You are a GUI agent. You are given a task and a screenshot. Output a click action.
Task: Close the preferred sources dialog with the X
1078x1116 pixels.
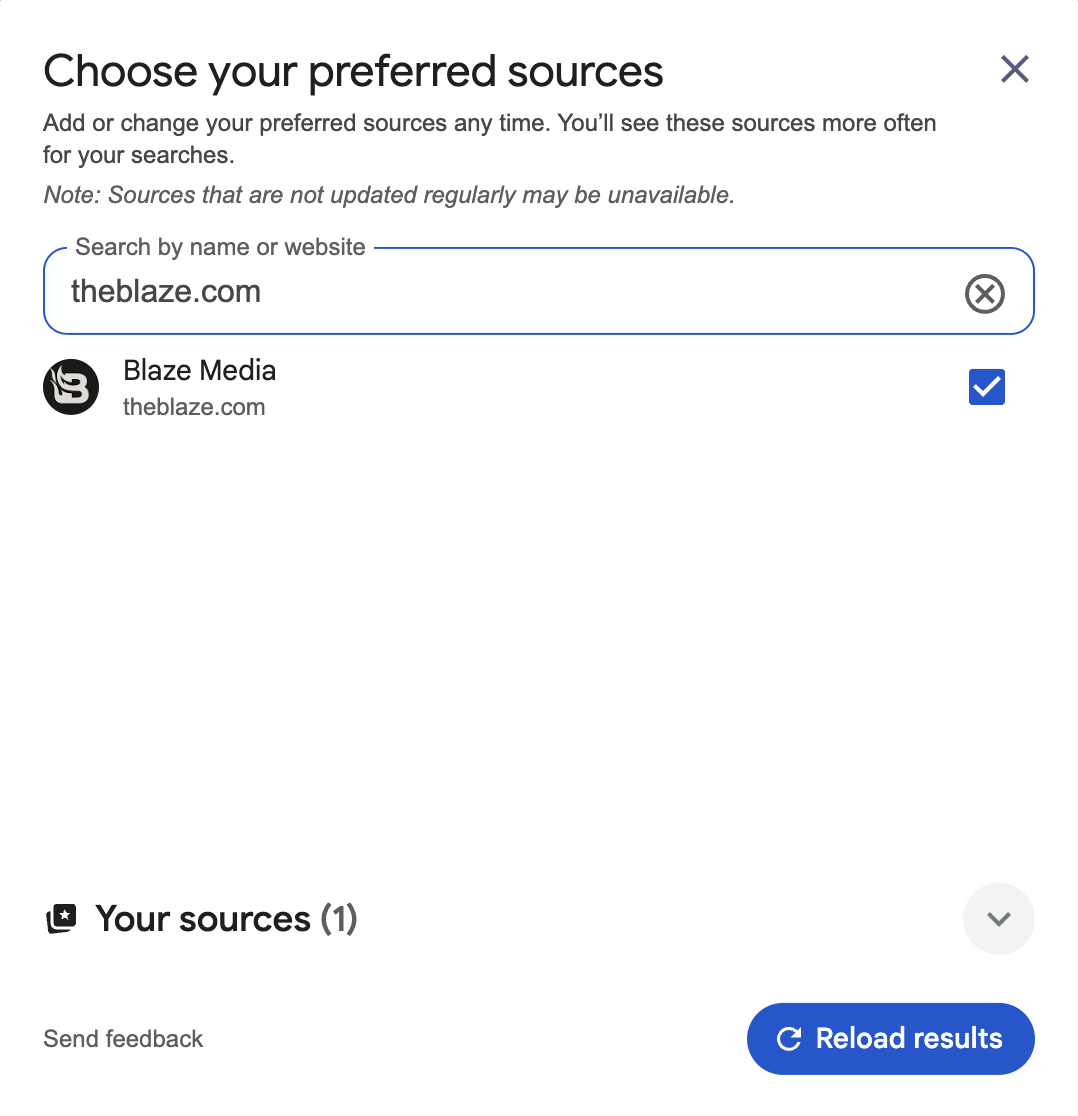point(1014,69)
